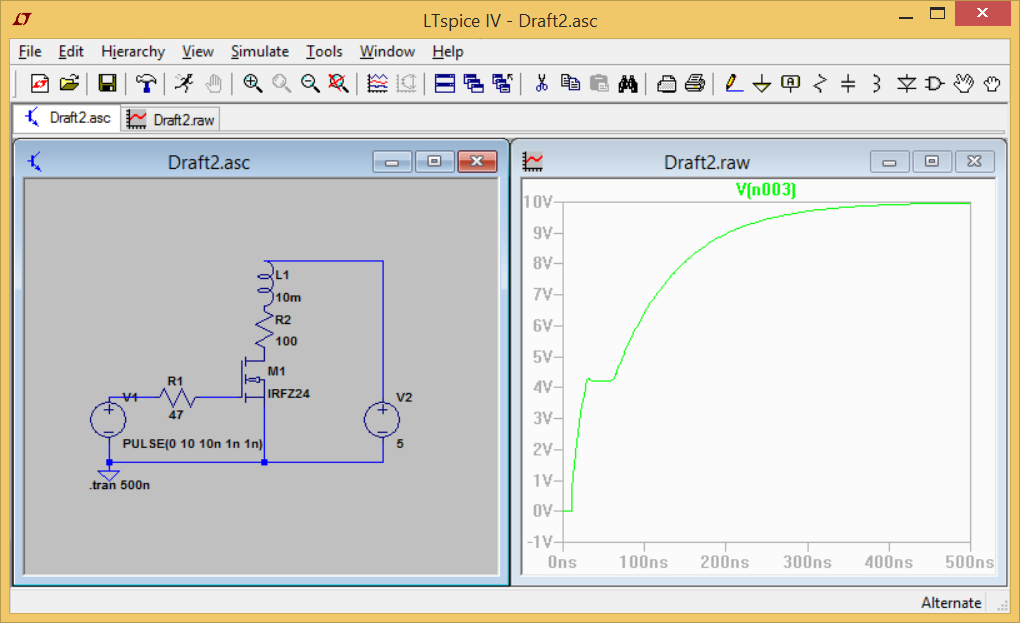This screenshot has width=1020, height=623.
Task: Open Find with the binoculars icon
Action: click(628, 83)
